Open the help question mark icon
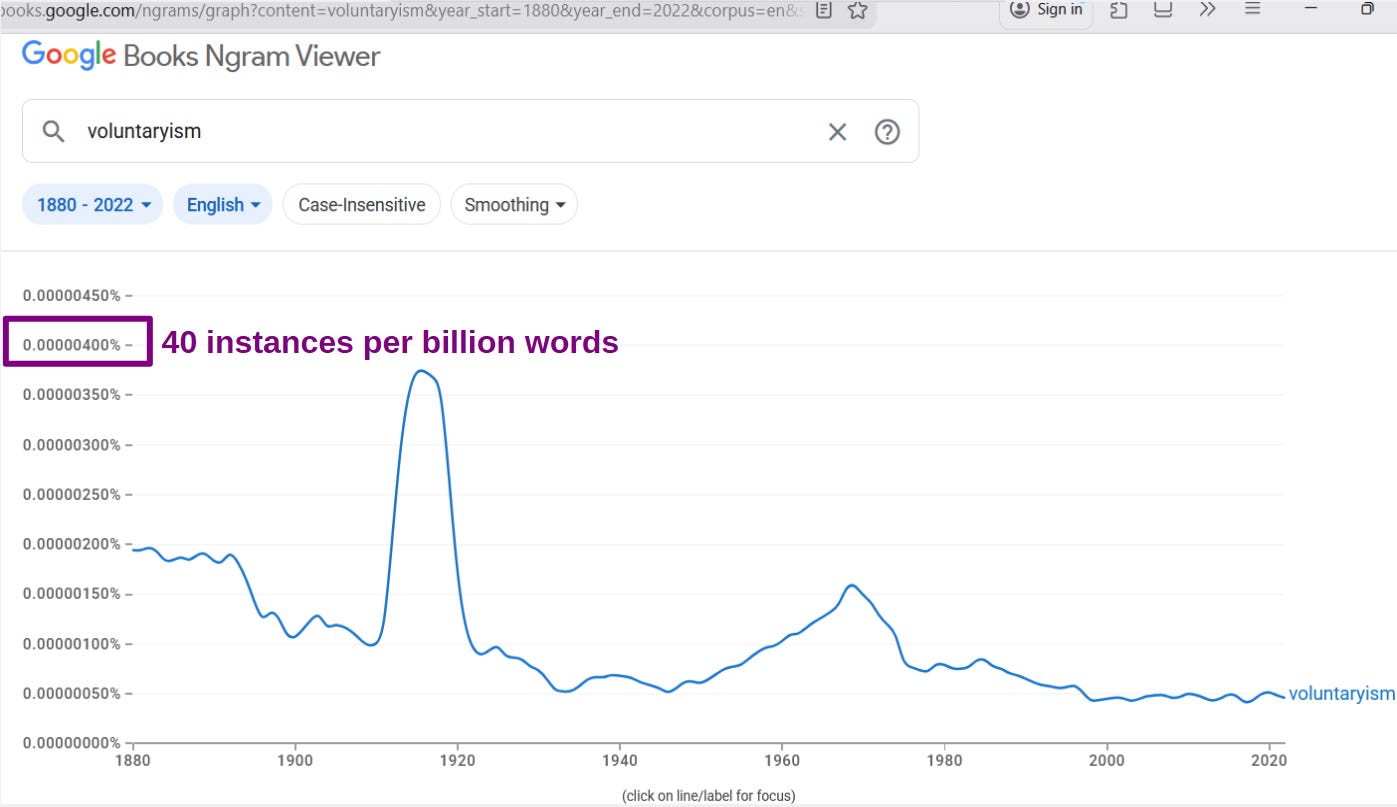The width and height of the screenshot is (1397, 807). [x=887, y=131]
